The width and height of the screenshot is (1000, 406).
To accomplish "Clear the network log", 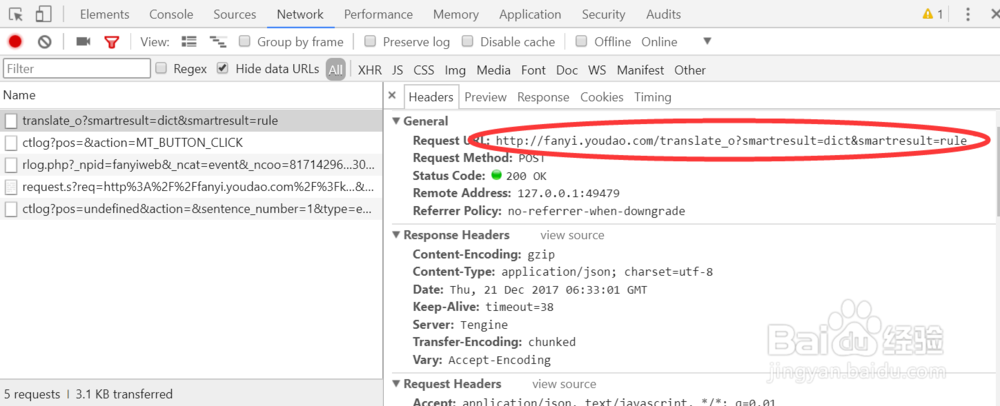I will (44, 42).
